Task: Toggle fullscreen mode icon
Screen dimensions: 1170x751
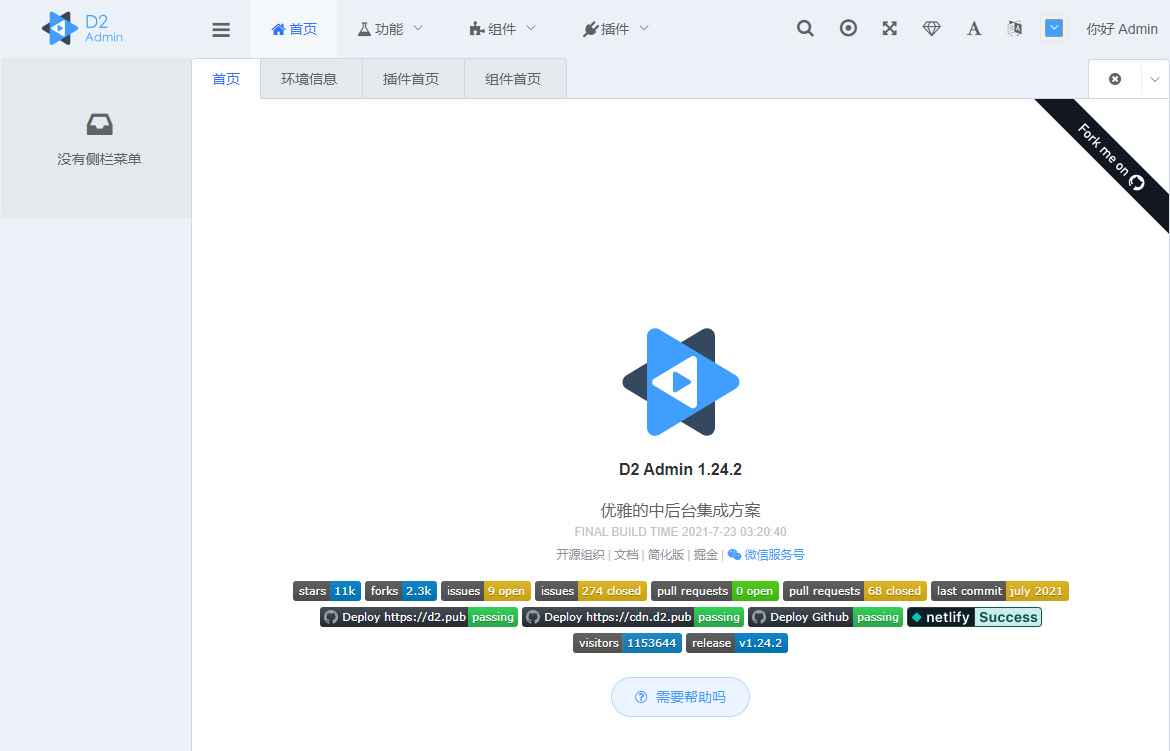Action: (889, 28)
